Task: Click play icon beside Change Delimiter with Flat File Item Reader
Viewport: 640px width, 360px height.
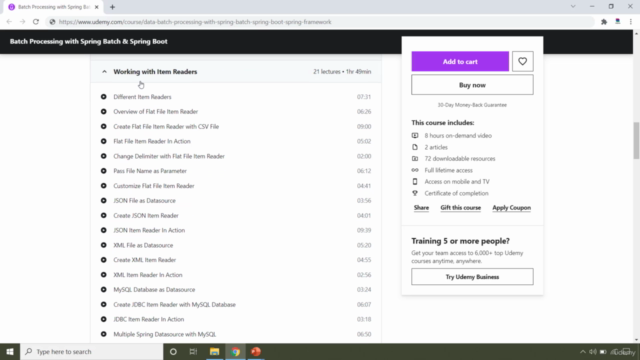Action: pyautogui.click(x=104, y=156)
